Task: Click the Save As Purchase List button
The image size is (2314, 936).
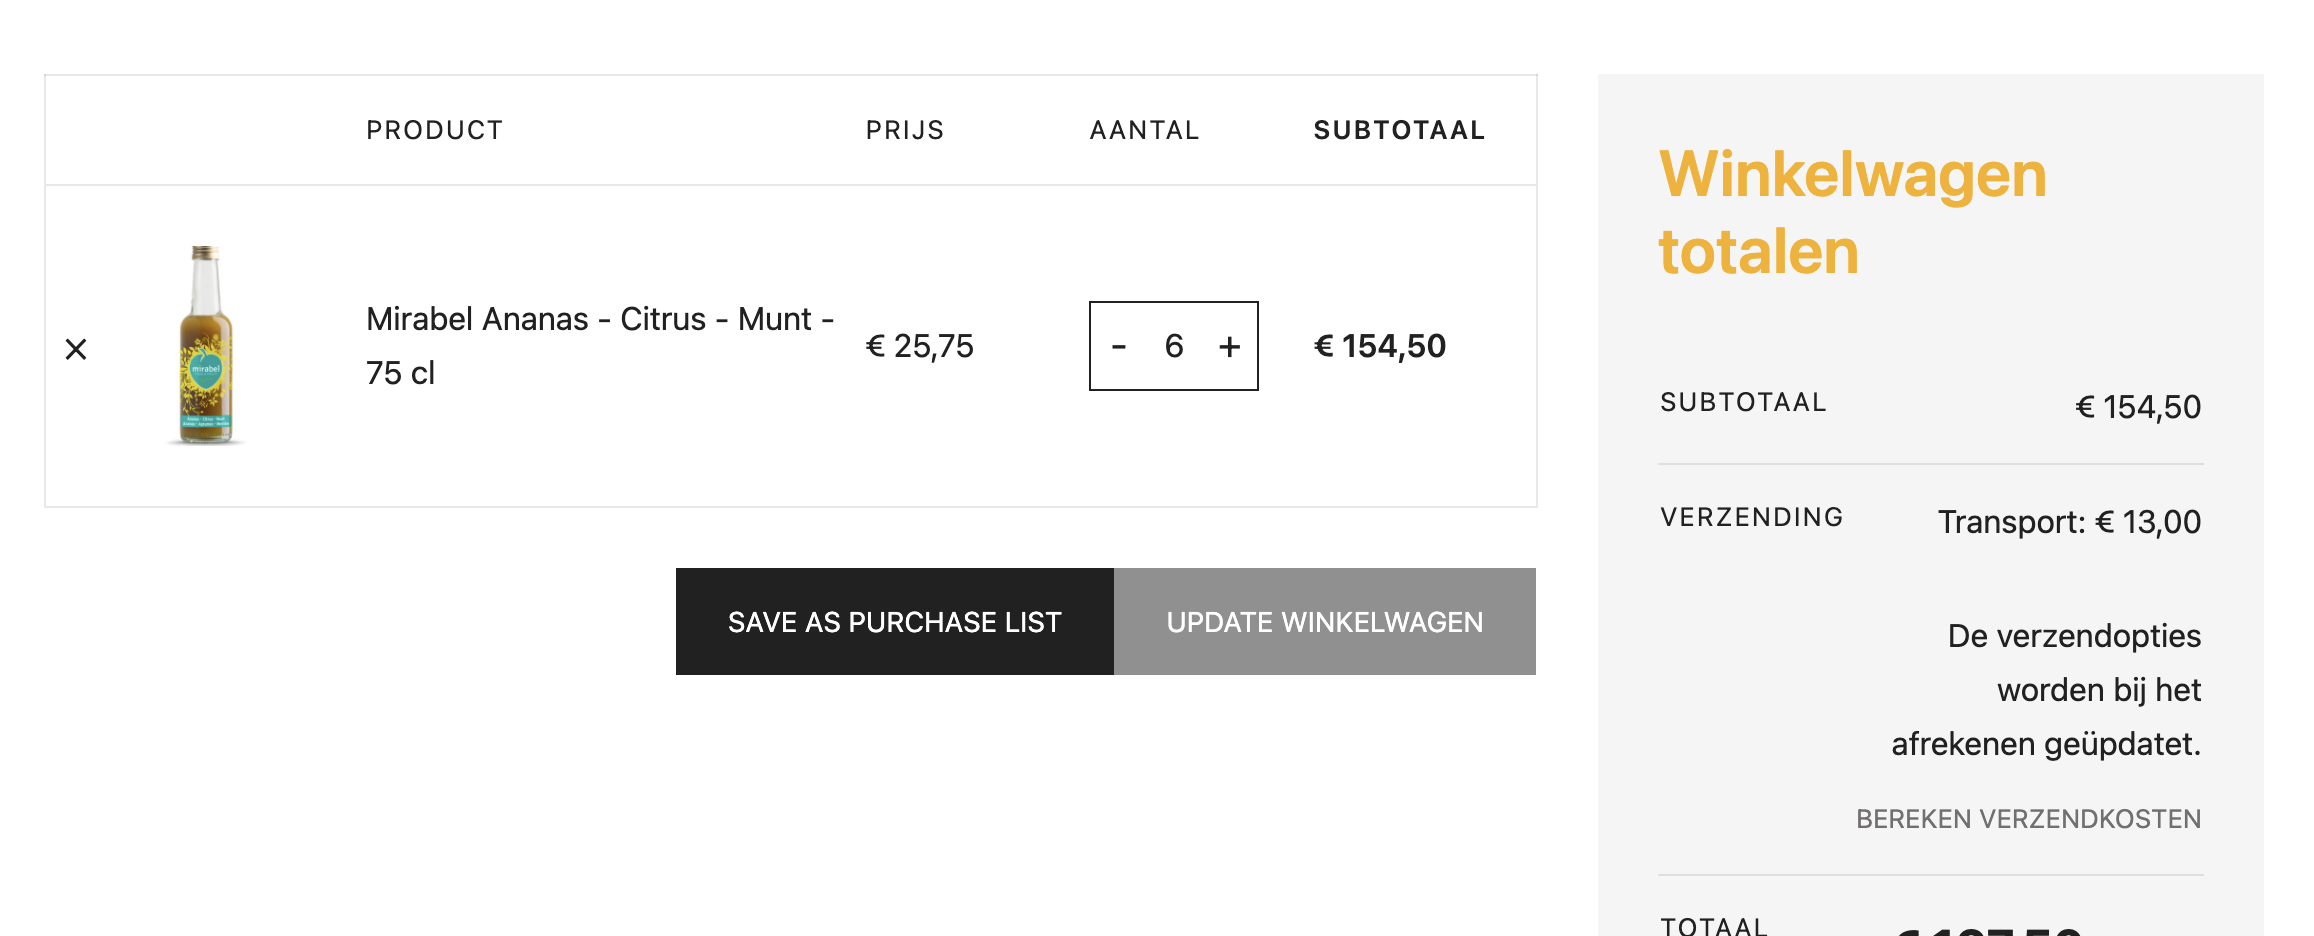Action: point(895,622)
